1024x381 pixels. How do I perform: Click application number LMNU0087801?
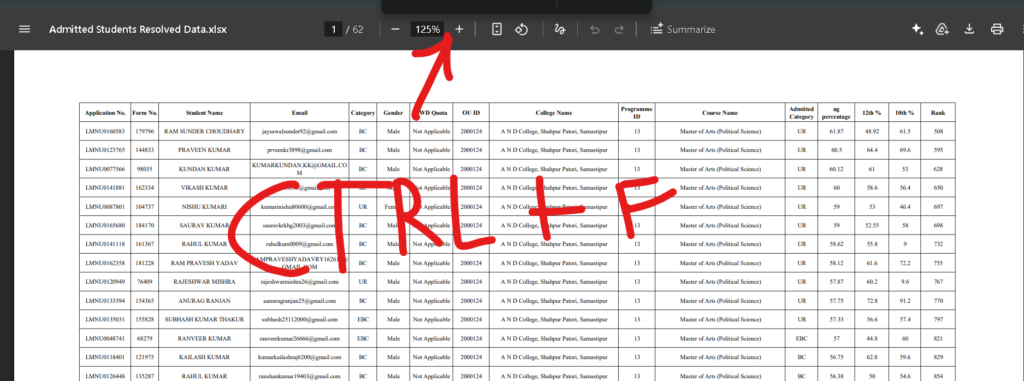click(105, 207)
